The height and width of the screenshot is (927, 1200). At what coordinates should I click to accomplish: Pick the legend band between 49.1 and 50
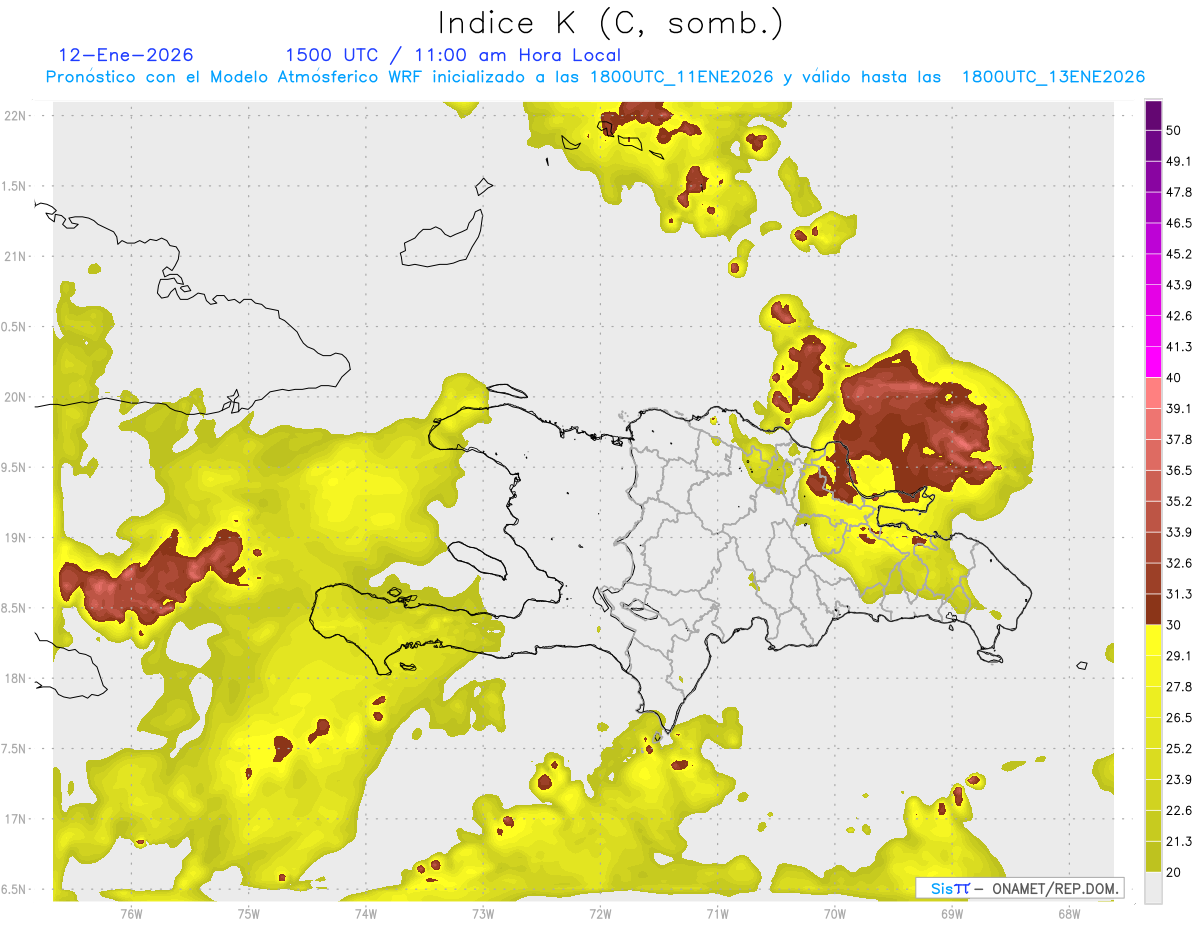(1153, 145)
